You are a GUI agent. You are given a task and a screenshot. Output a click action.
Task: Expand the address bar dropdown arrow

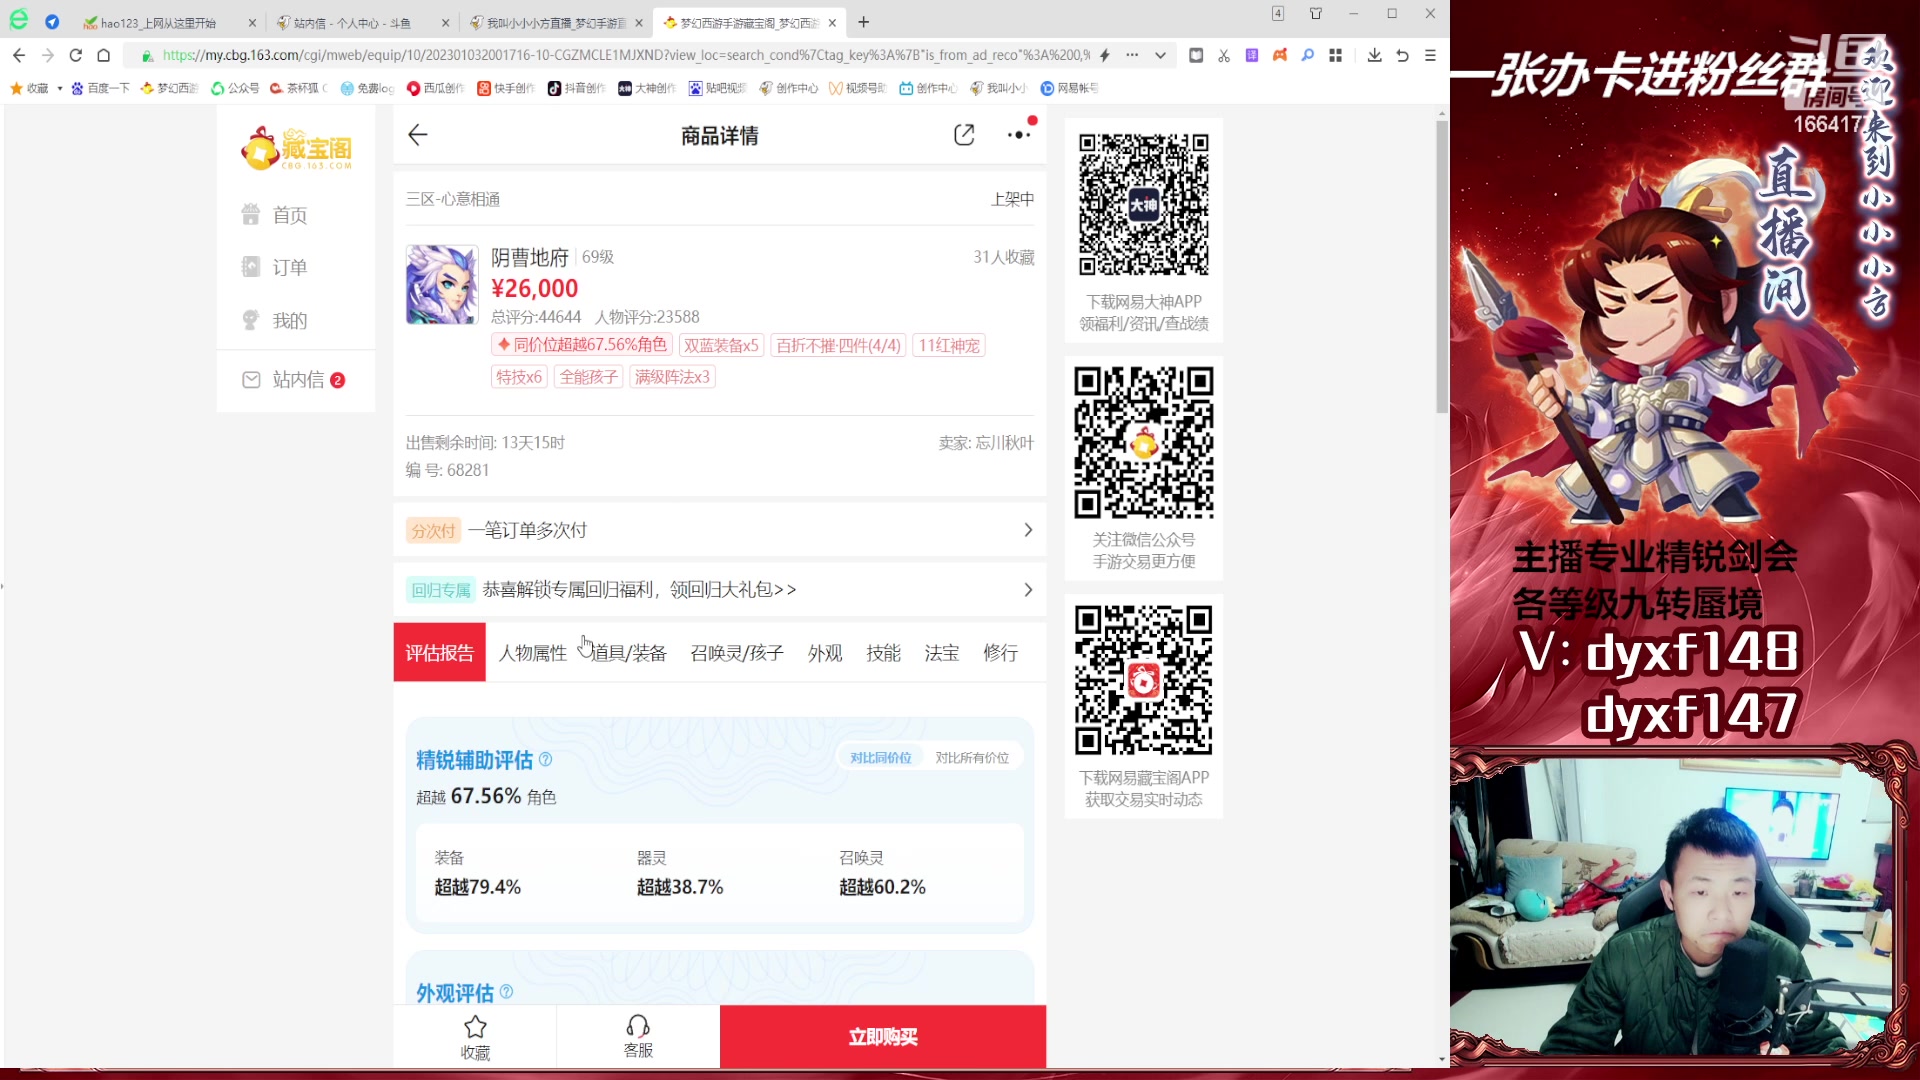point(1160,55)
